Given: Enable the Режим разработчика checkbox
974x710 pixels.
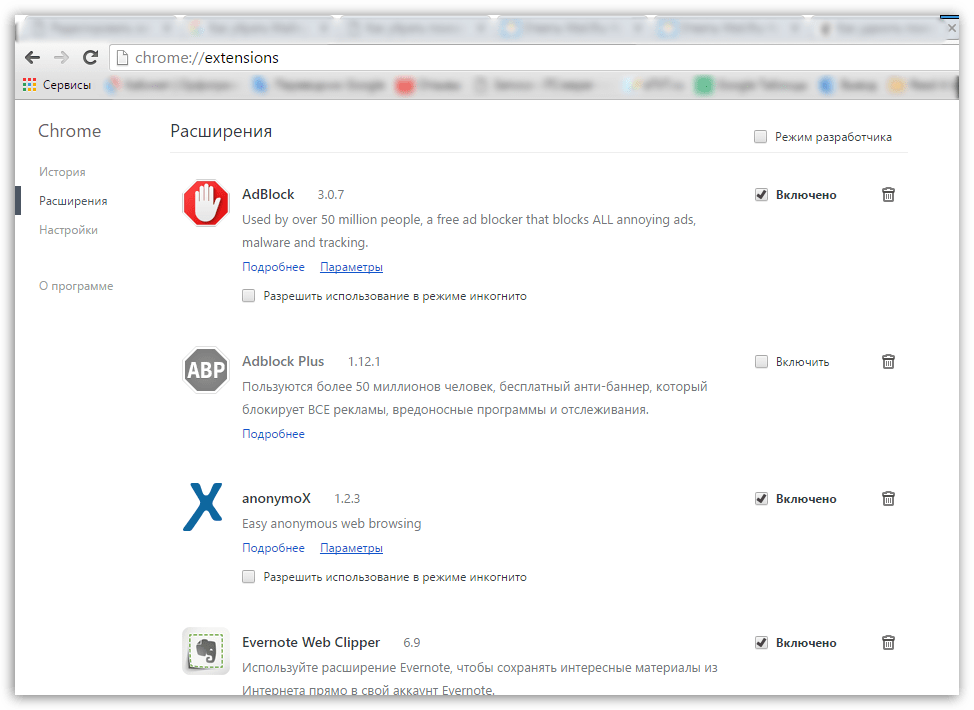Looking at the screenshot, I should click(761, 137).
